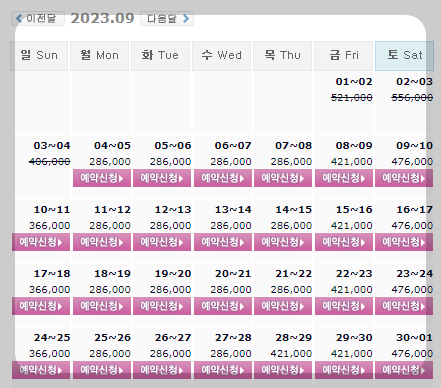This screenshot has height=388, width=441.
Task: Request reservation for 29~30
Action: 344,370
